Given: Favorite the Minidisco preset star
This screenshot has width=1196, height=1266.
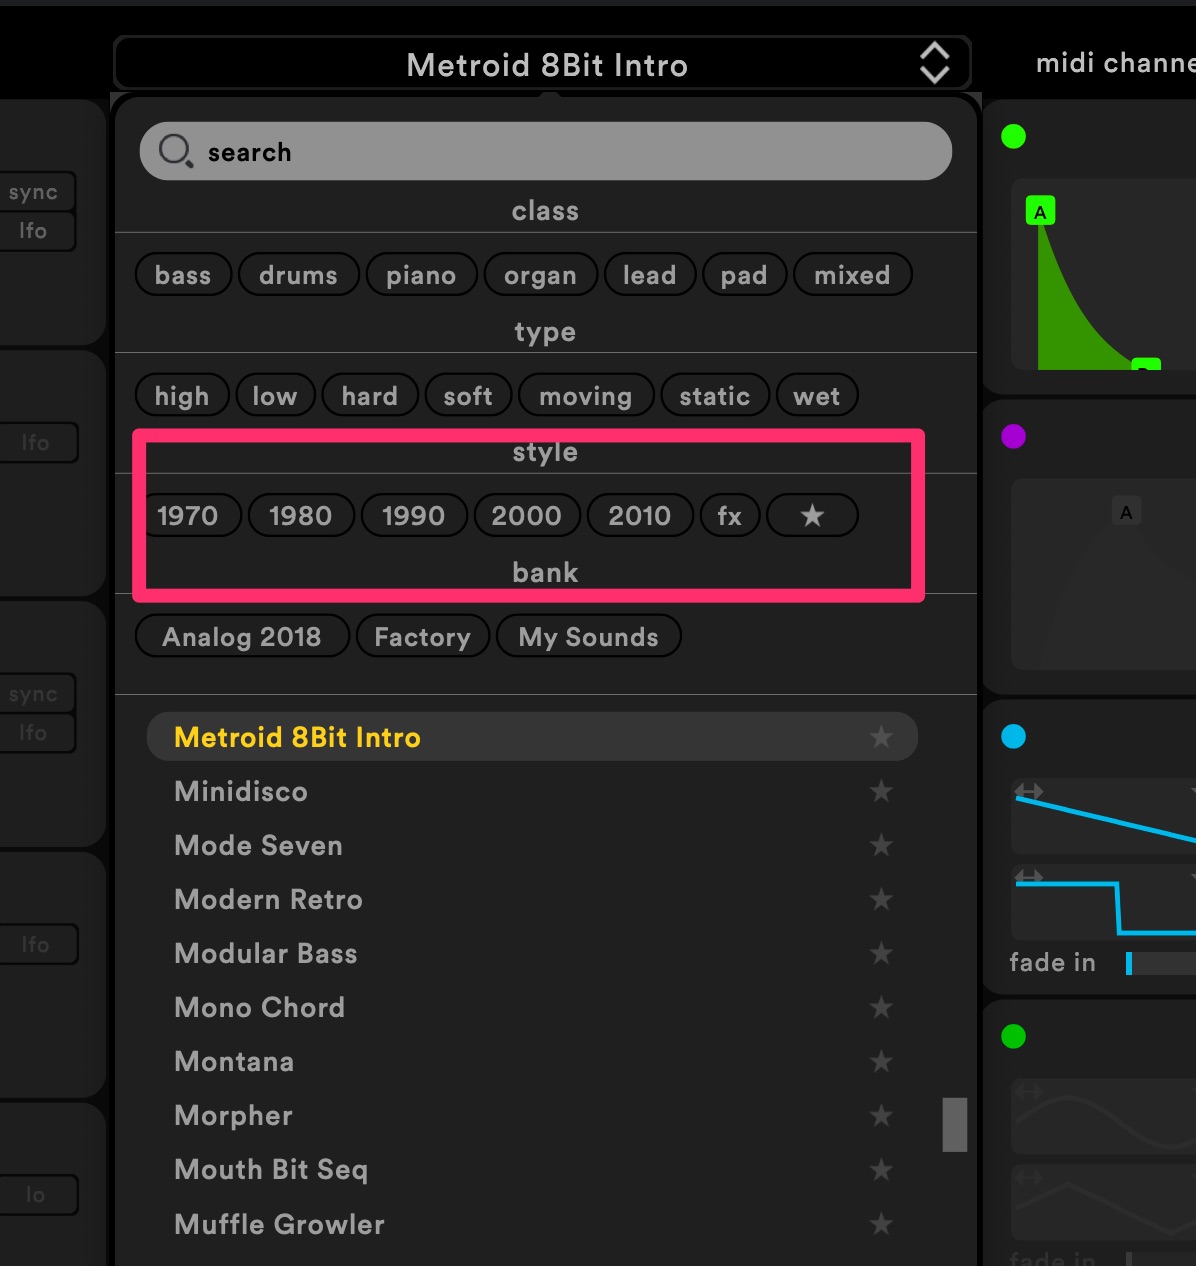Looking at the screenshot, I should [880, 792].
